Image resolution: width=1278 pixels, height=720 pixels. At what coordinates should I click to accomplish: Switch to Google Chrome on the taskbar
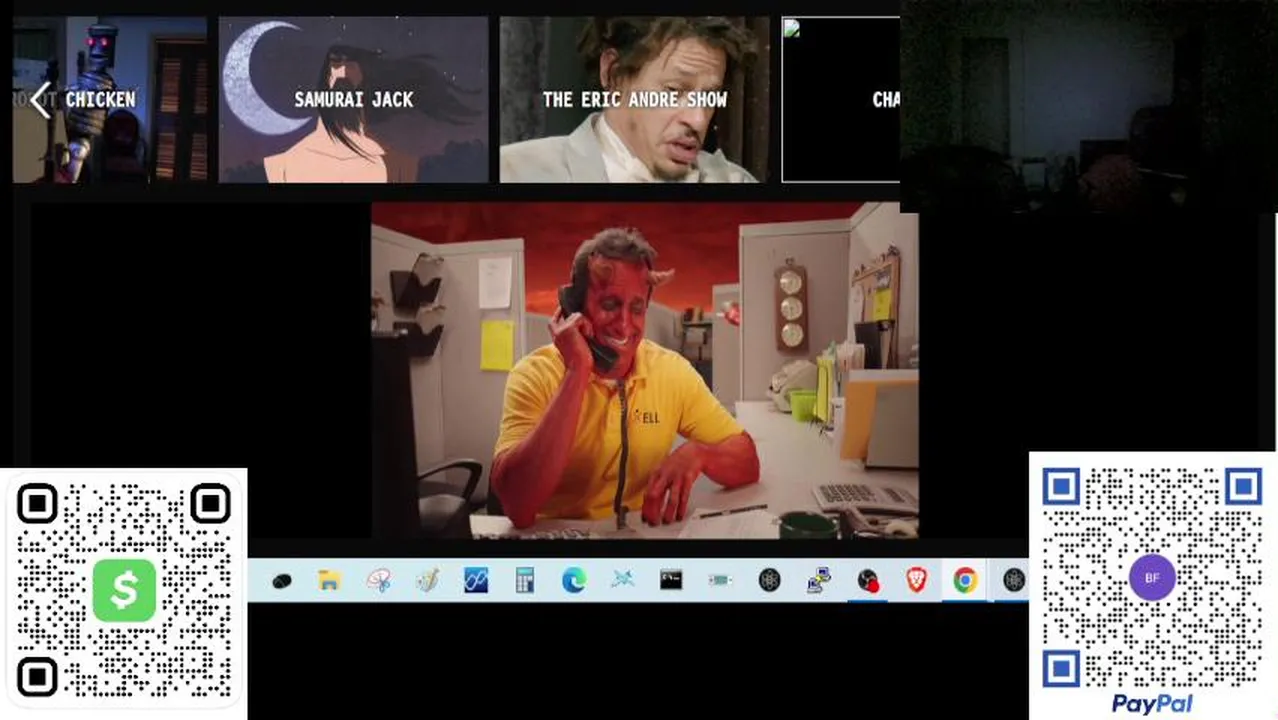(x=965, y=580)
